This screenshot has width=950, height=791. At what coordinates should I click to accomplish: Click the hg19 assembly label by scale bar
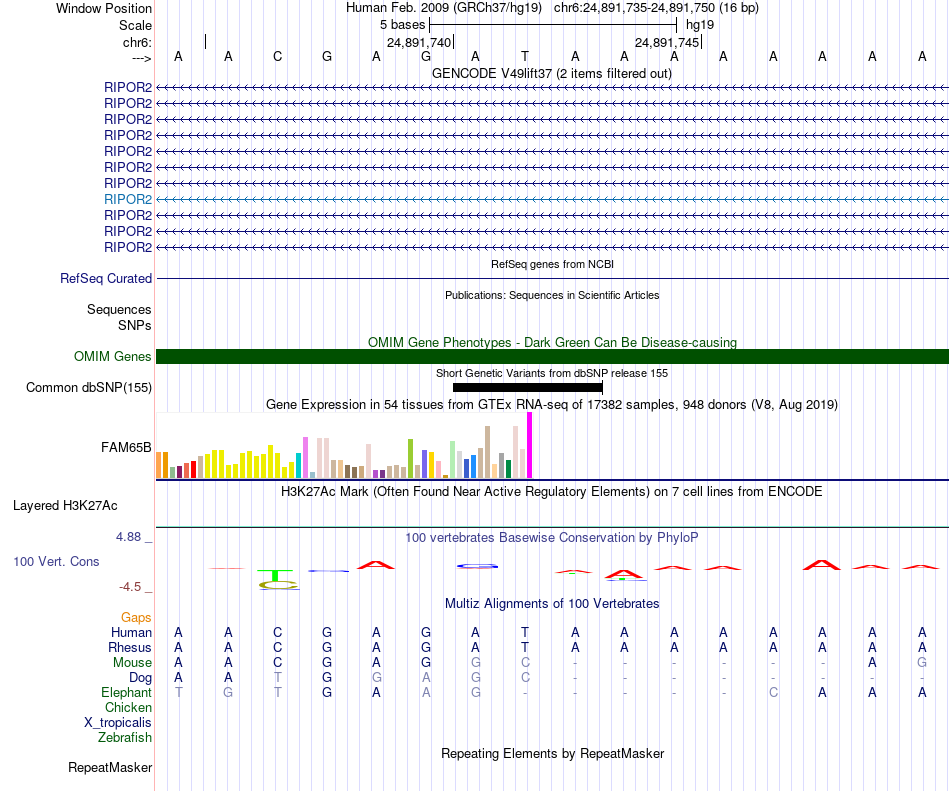(700, 25)
